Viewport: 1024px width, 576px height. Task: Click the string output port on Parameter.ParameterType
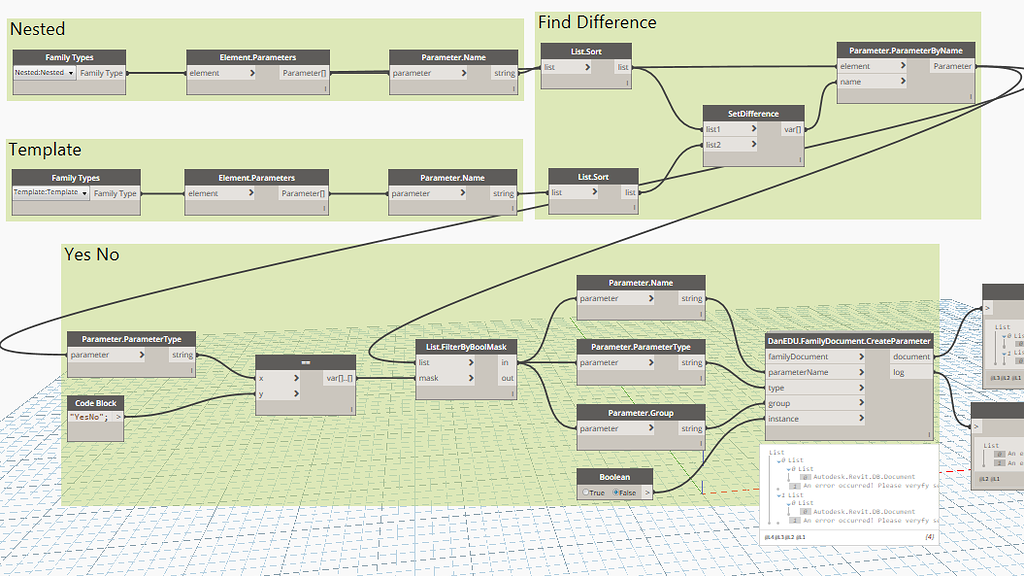(183, 355)
